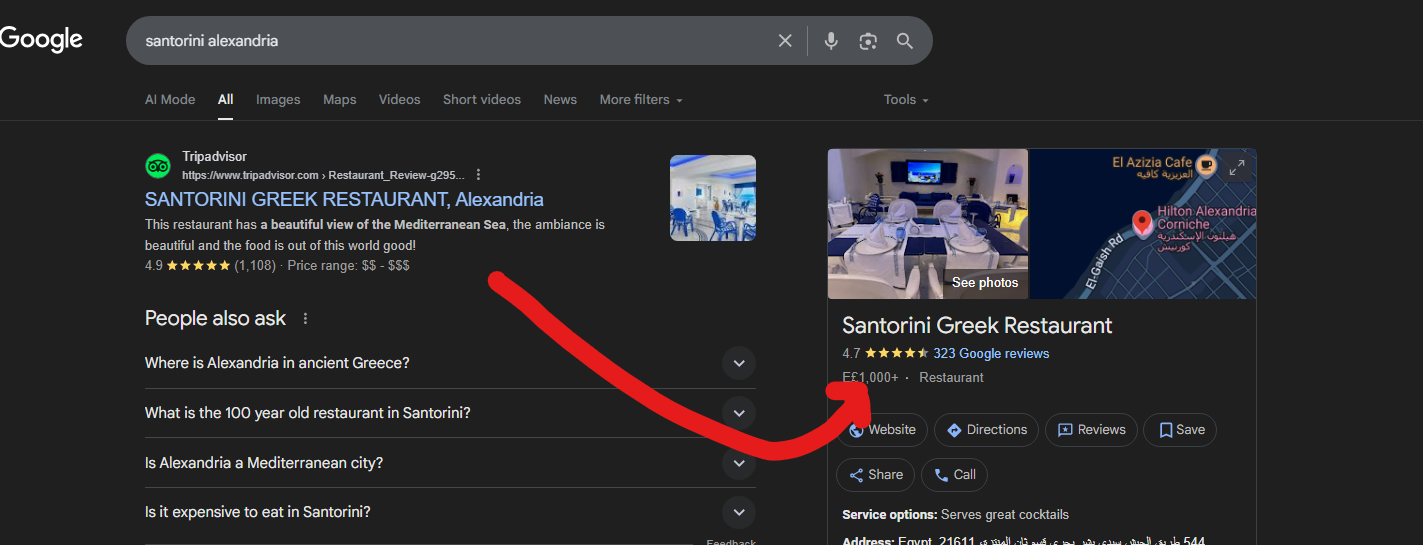Switch to the Maps tab
The width and height of the screenshot is (1423, 545).
coord(340,100)
